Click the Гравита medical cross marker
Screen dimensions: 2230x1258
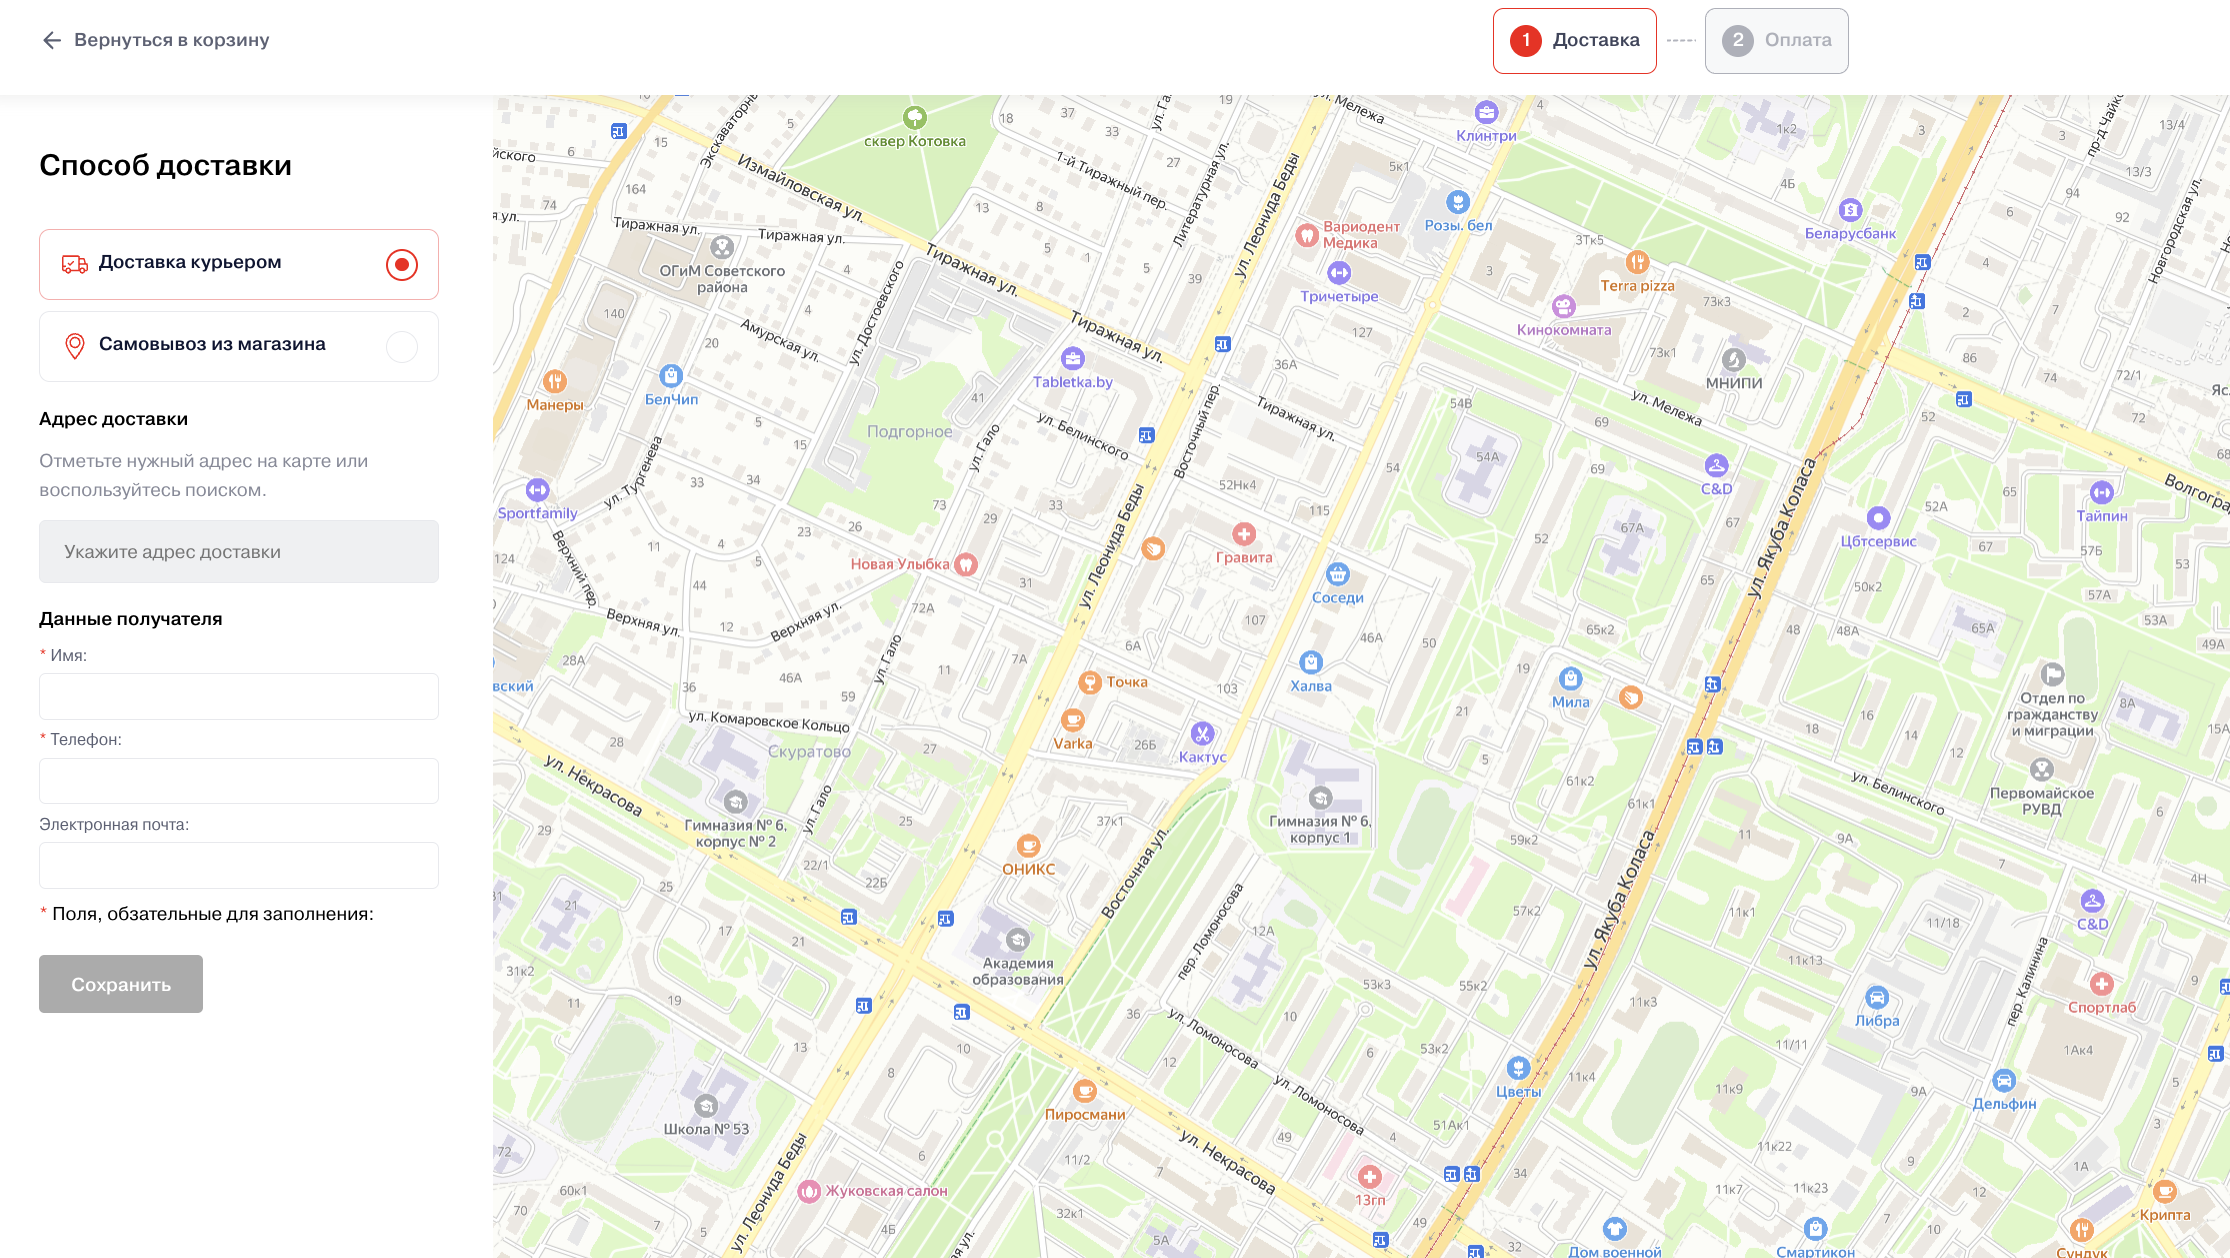[1244, 534]
